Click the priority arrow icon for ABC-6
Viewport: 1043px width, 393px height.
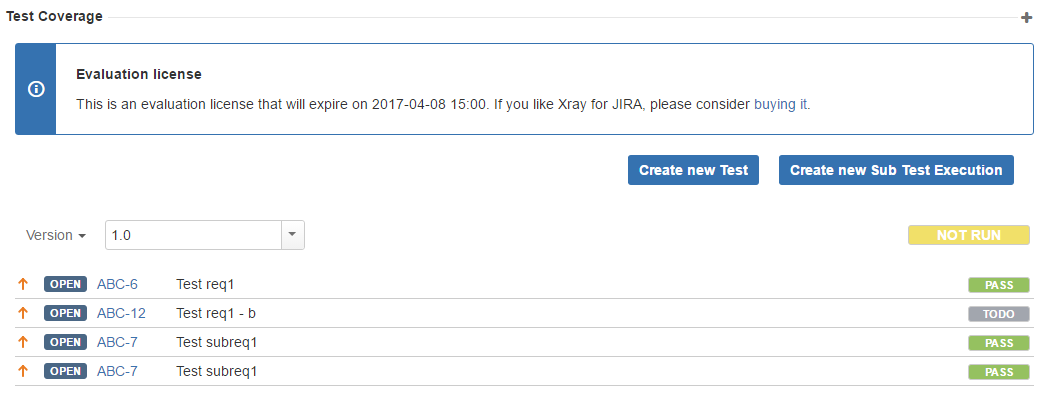coord(23,284)
